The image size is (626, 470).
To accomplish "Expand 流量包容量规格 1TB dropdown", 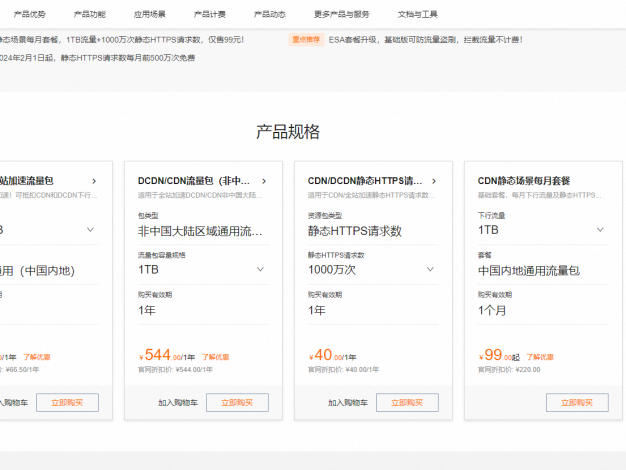I will point(261,269).
